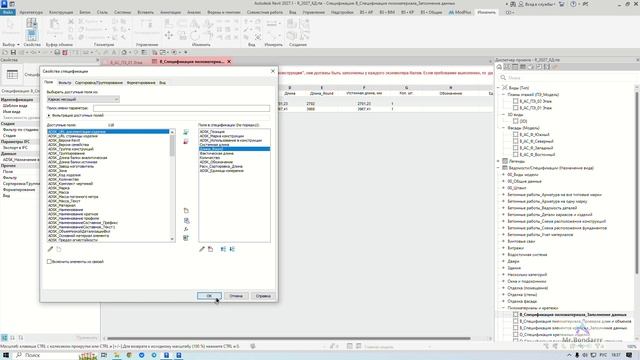Click the help question mark icon in title bar
This screenshot has width=640, height=360.
pyautogui.click(x=573, y=4)
